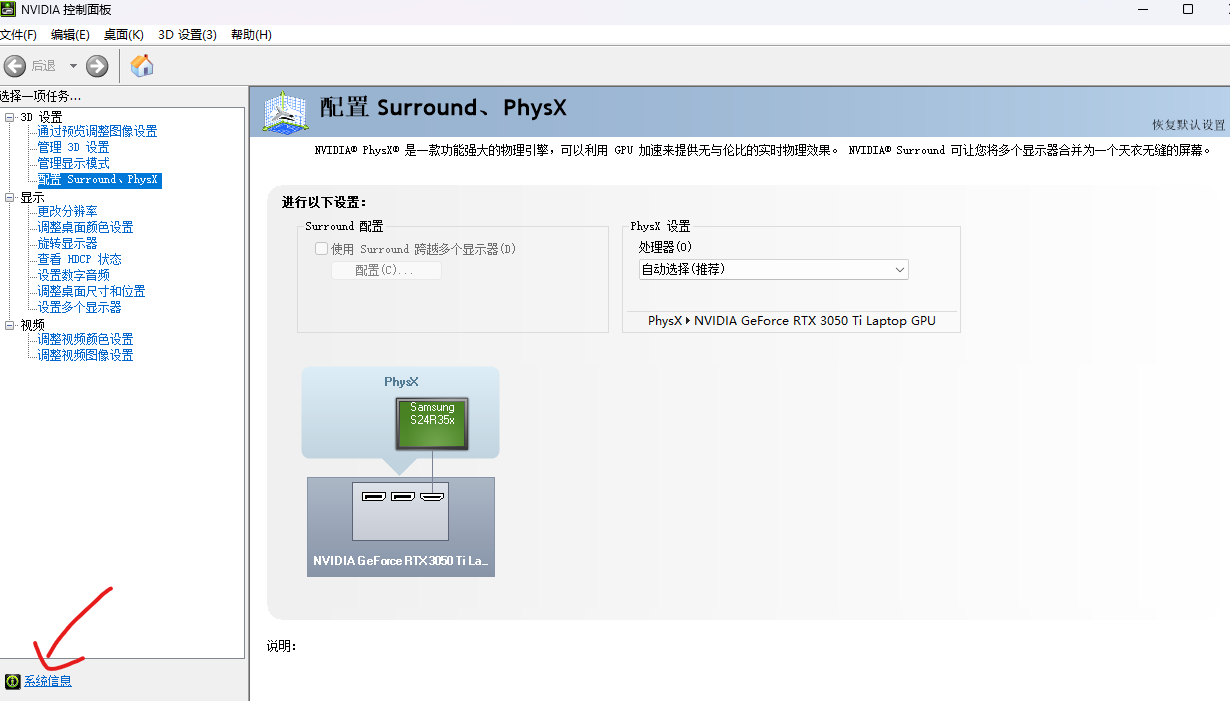Open the Back history dropdown arrow

pyautogui.click(x=73, y=66)
